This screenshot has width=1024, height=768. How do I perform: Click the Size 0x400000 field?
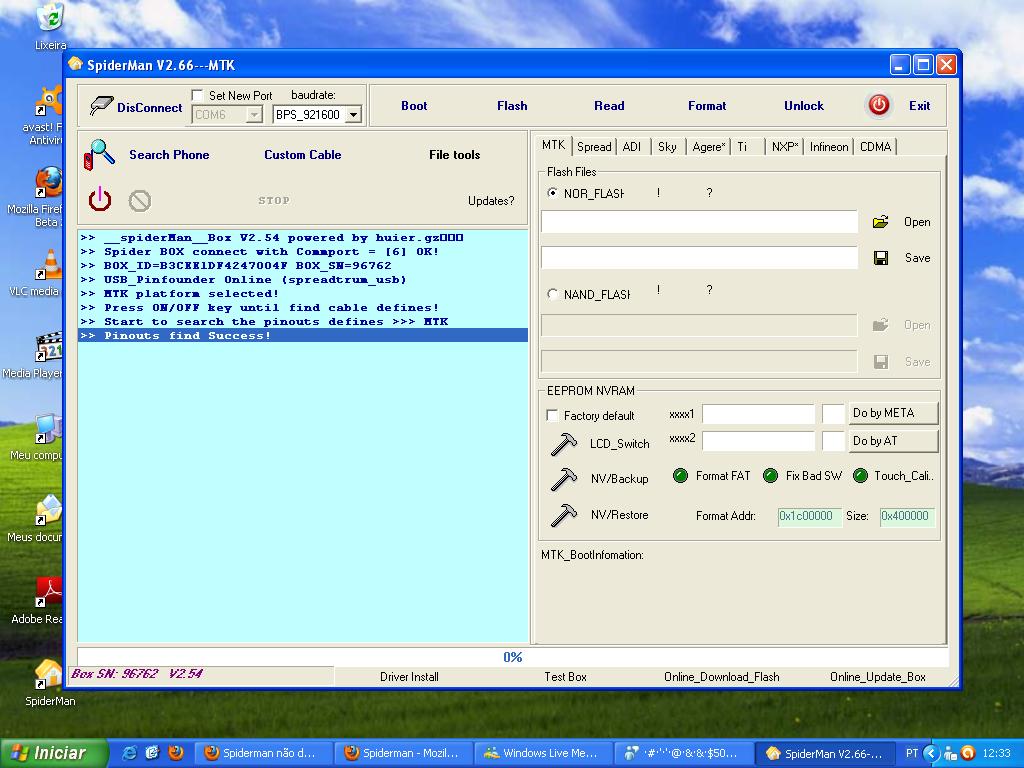[907, 516]
